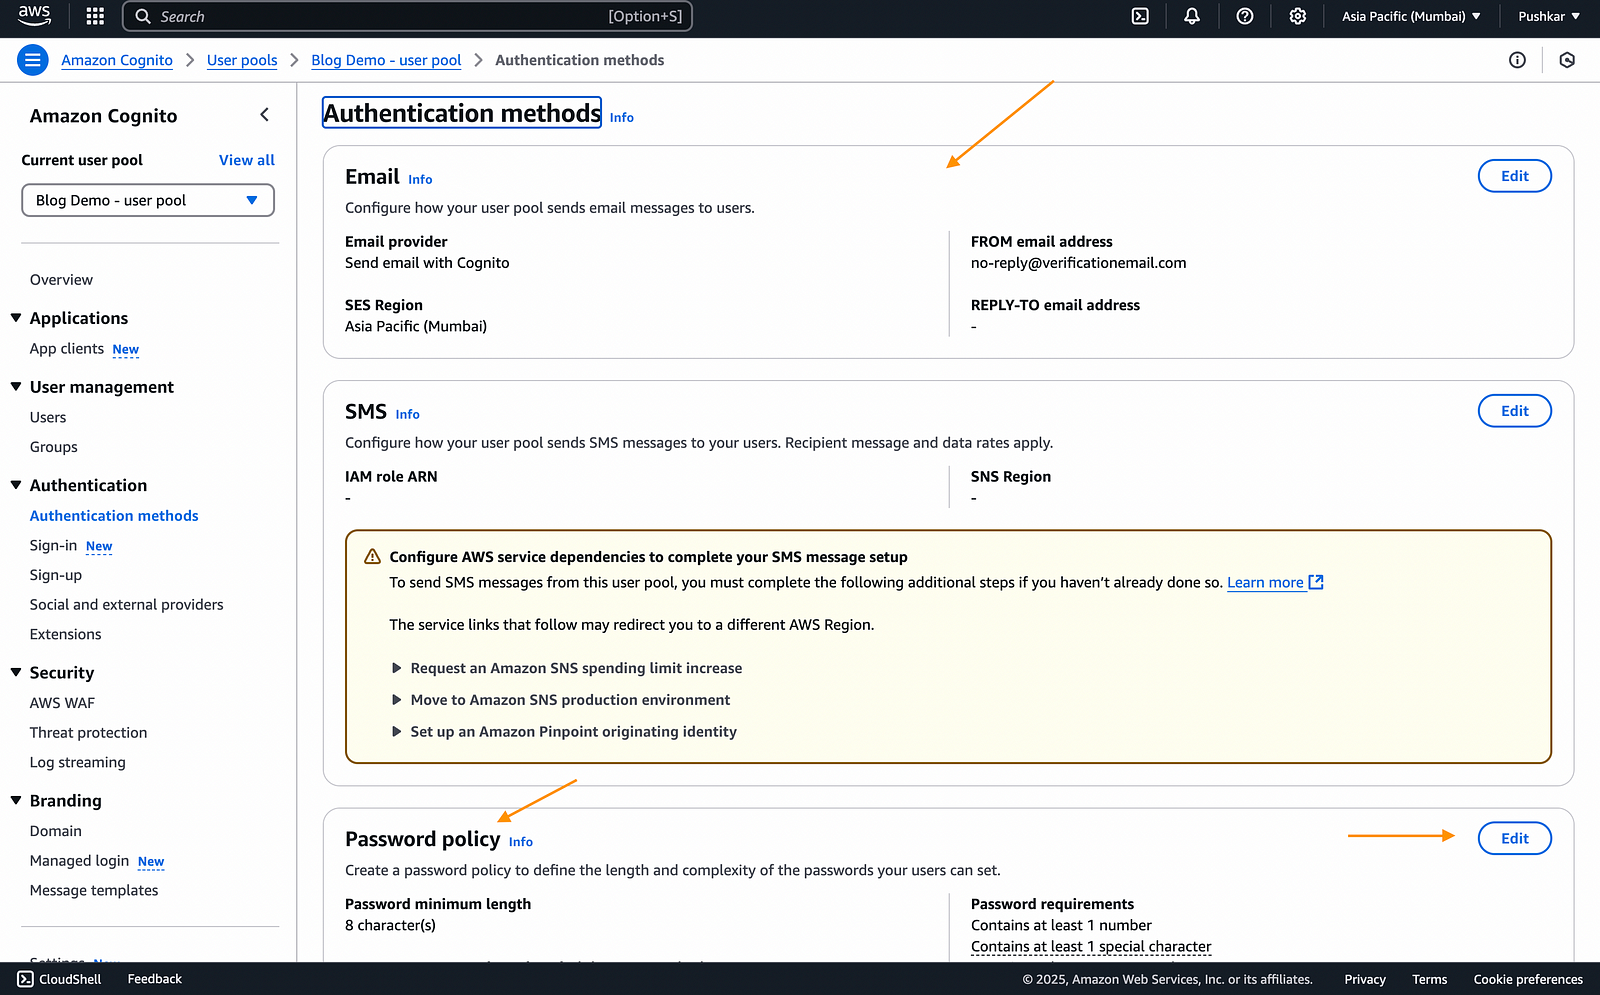Open Managed login under Branding

click(x=80, y=861)
